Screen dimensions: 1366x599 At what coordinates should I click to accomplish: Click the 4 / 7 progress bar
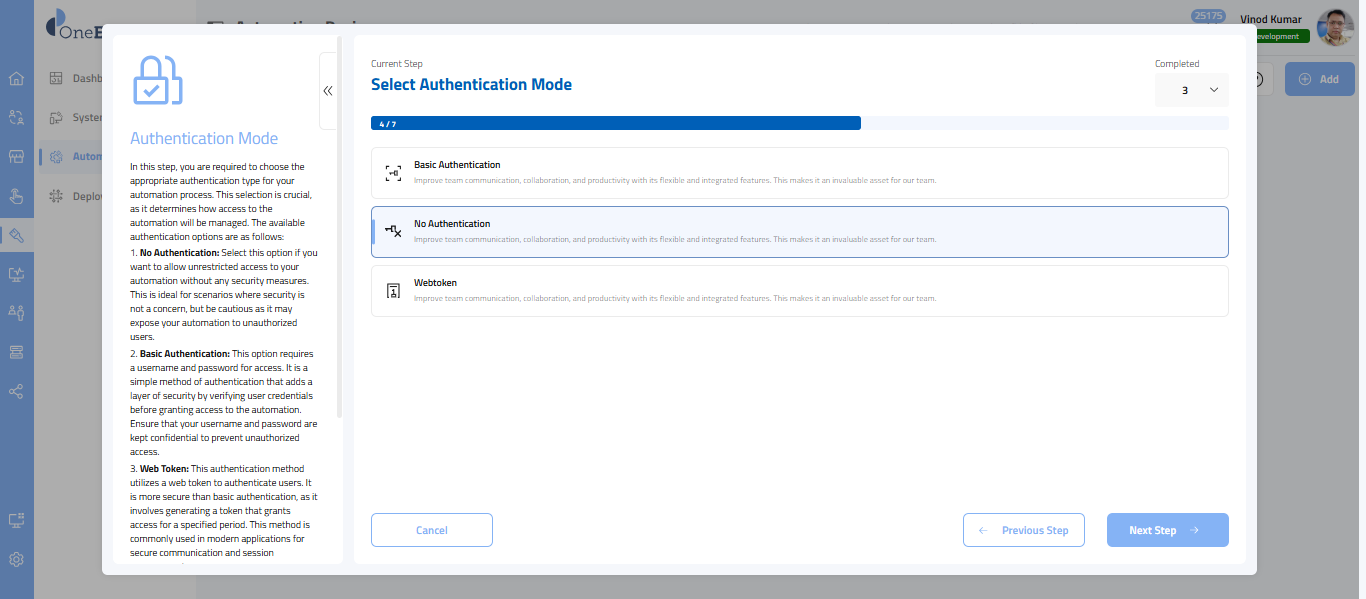coord(615,123)
